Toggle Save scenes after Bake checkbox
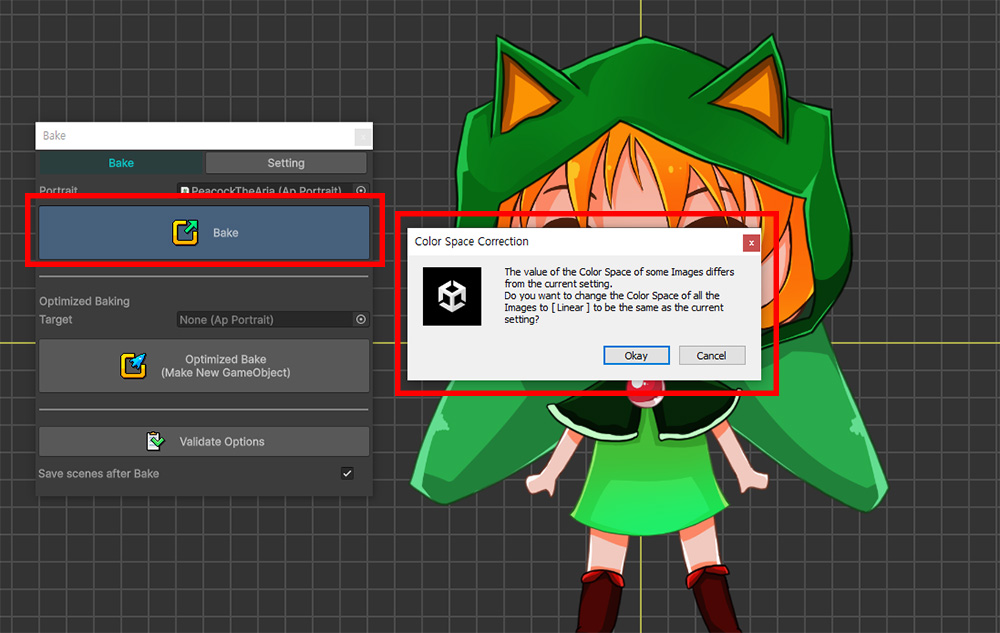The width and height of the screenshot is (1000, 633). [347, 473]
